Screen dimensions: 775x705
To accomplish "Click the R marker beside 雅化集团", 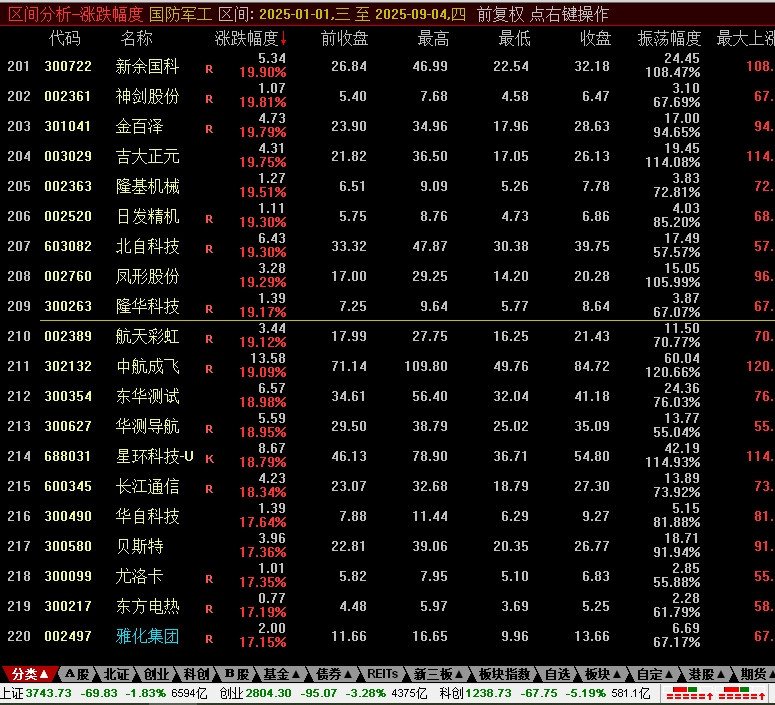I will (209, 639).
